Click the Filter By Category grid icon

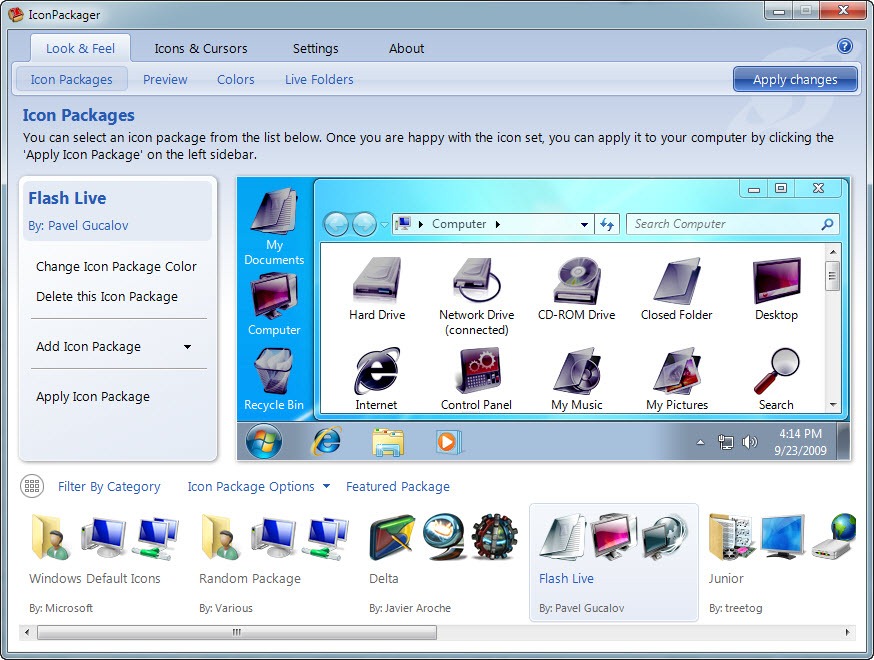coord(33,486)
